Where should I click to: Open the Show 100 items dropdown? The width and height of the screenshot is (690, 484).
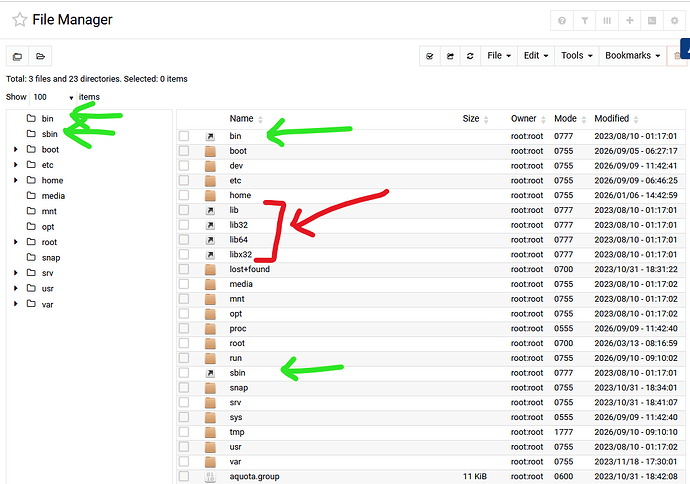[53, 97]
